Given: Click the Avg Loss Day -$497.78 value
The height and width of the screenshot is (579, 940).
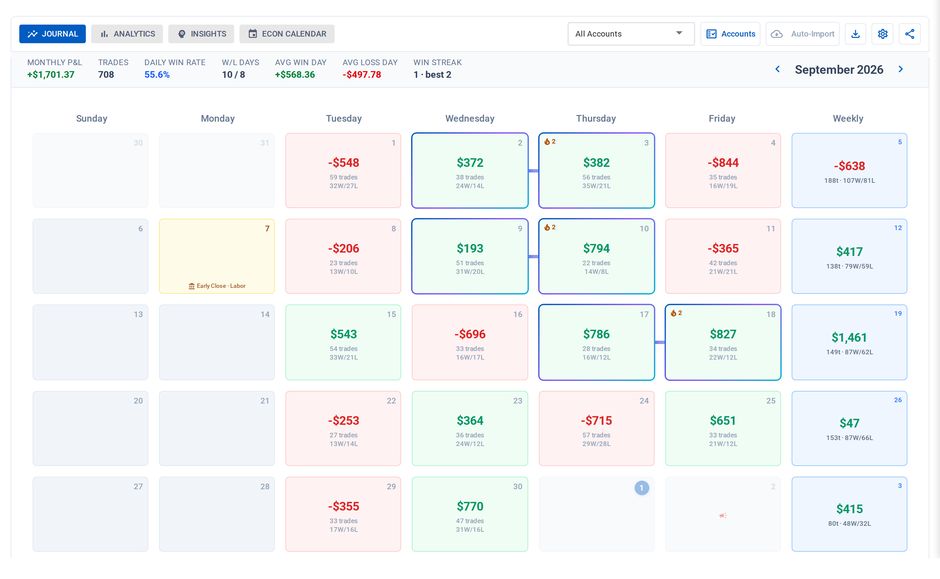Looking at the screenshot, I should 361,74.
